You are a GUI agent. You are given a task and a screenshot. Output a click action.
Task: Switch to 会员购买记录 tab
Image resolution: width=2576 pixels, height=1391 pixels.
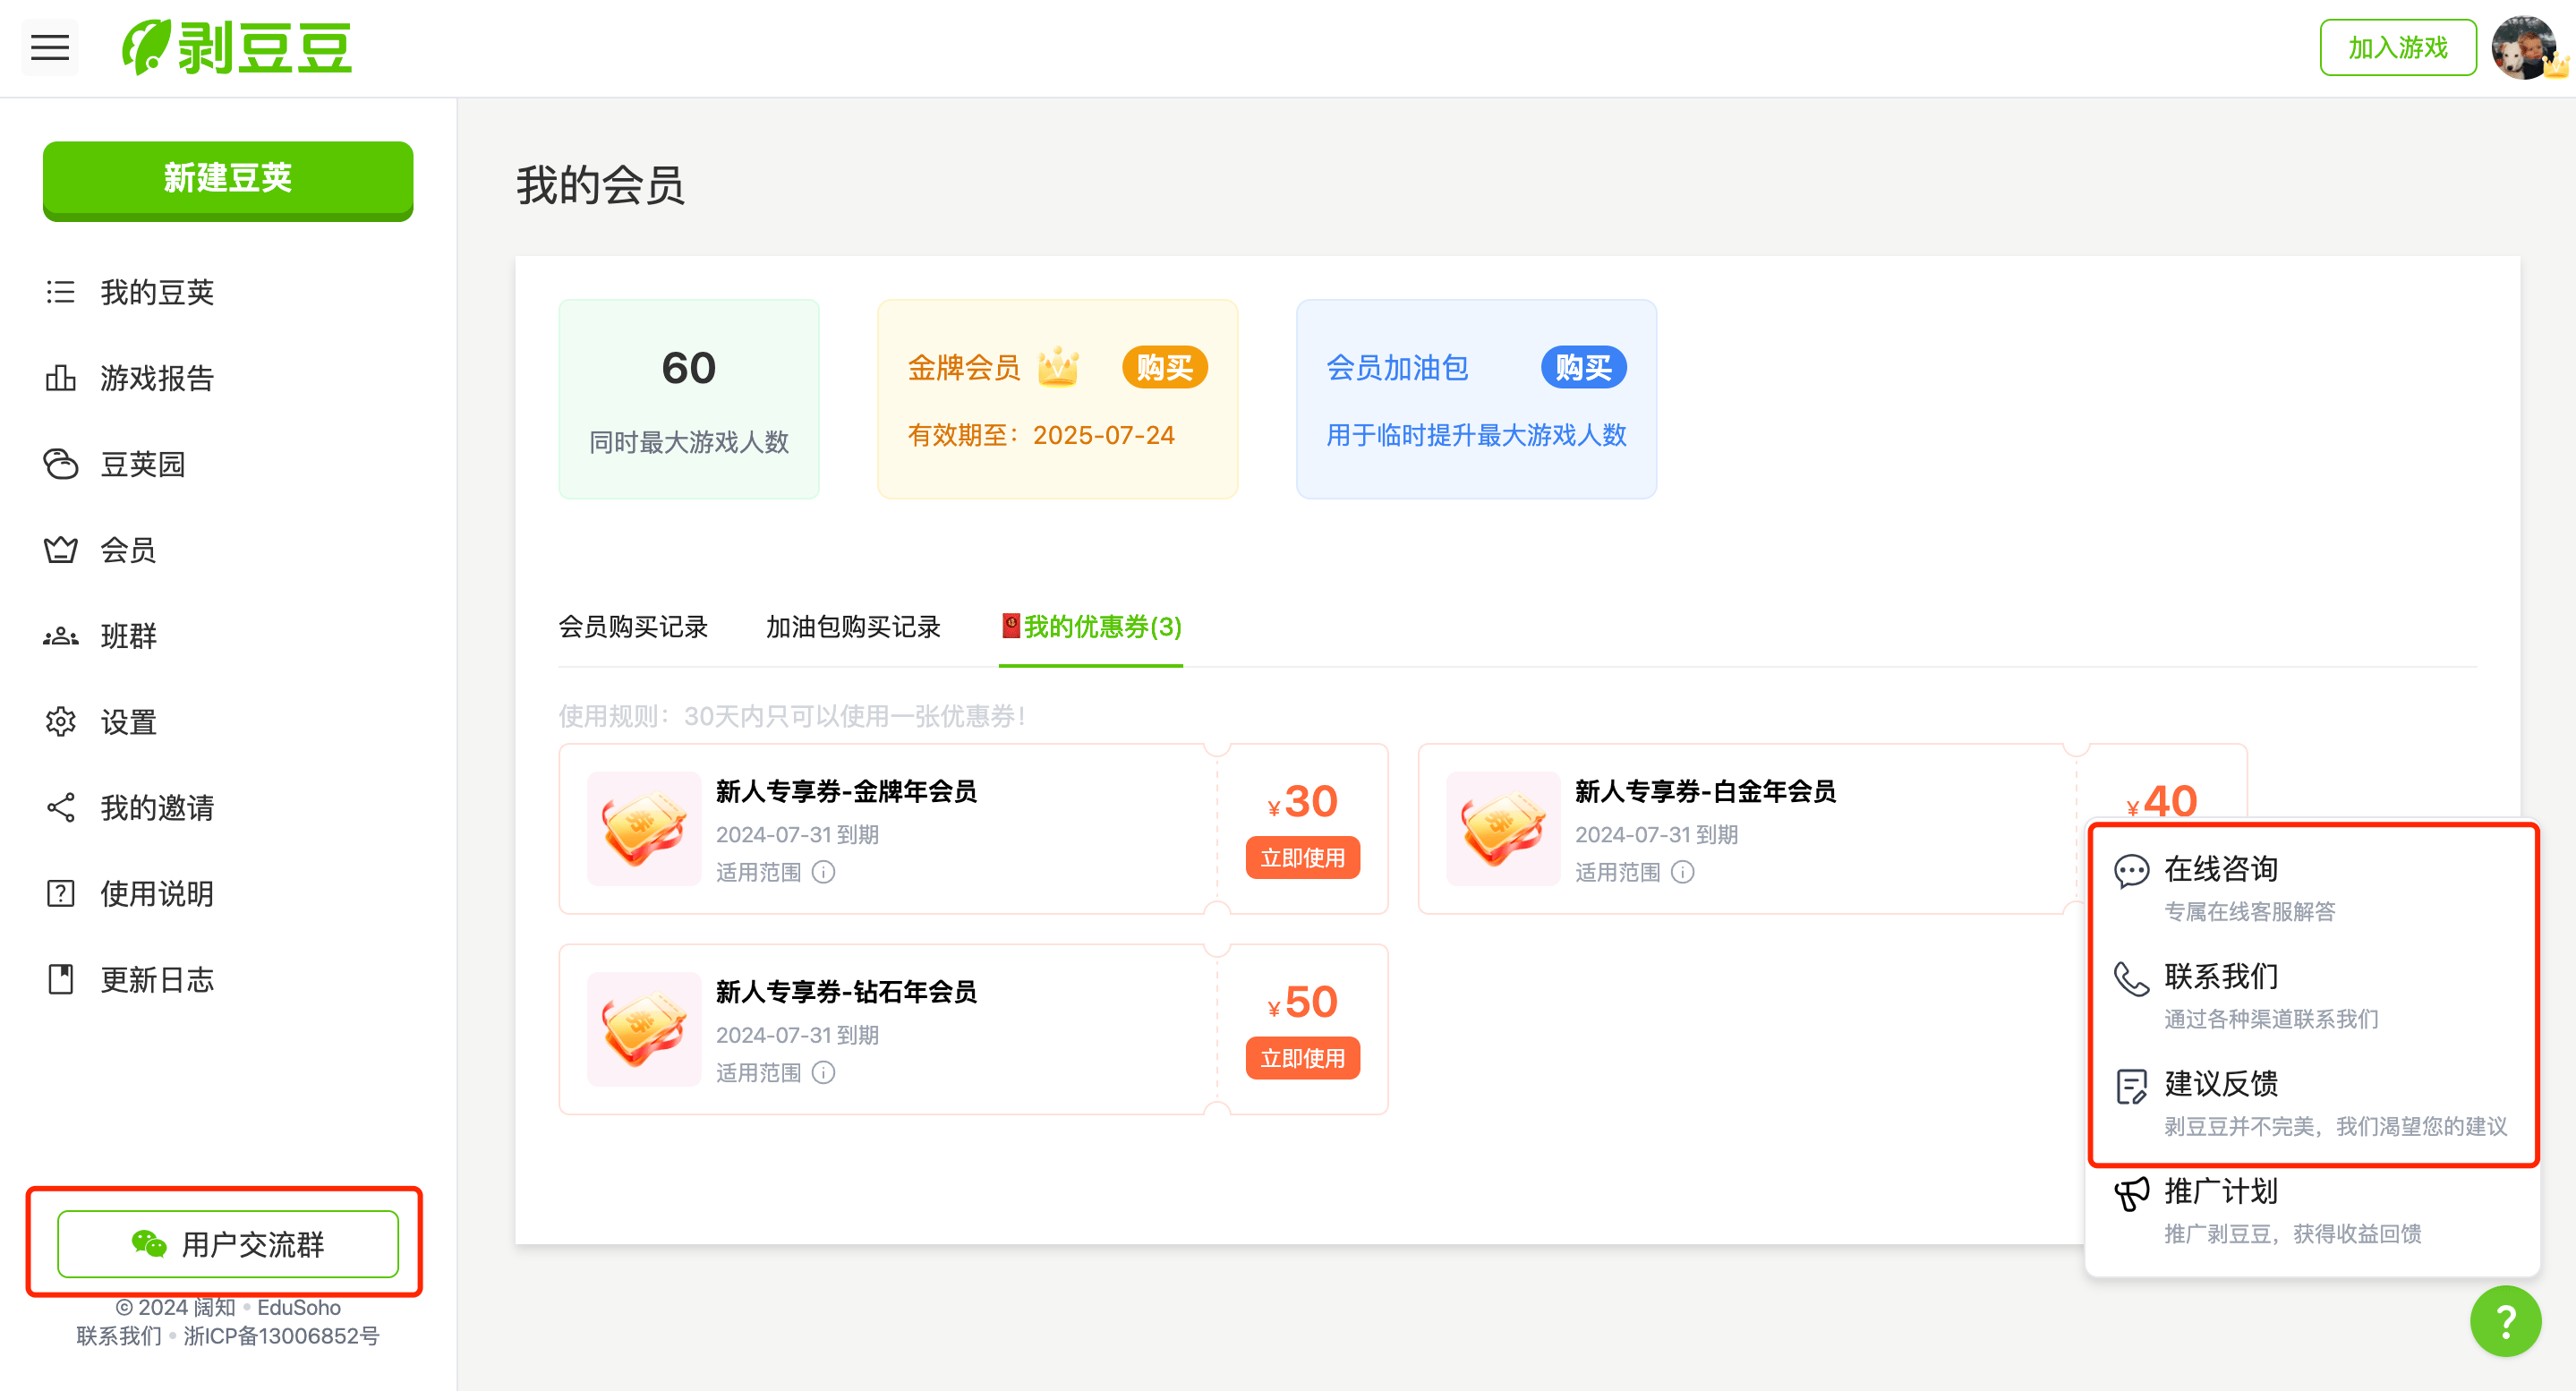click(x=633, y=626)
